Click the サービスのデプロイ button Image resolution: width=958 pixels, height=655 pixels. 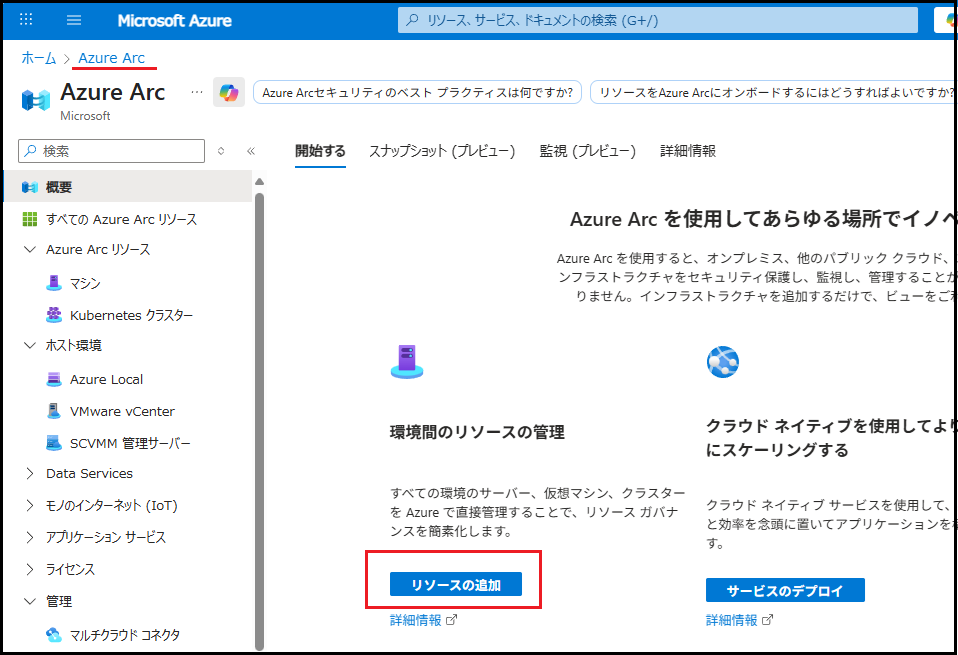785,589
